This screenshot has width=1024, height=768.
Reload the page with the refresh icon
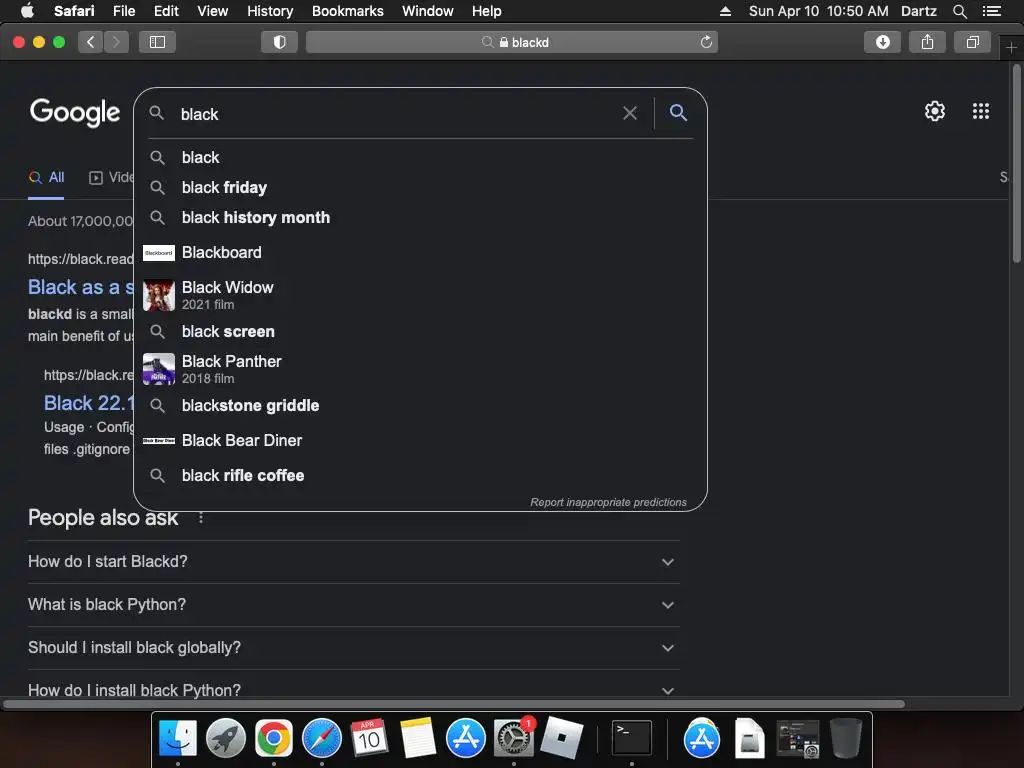tap(706, 42)
